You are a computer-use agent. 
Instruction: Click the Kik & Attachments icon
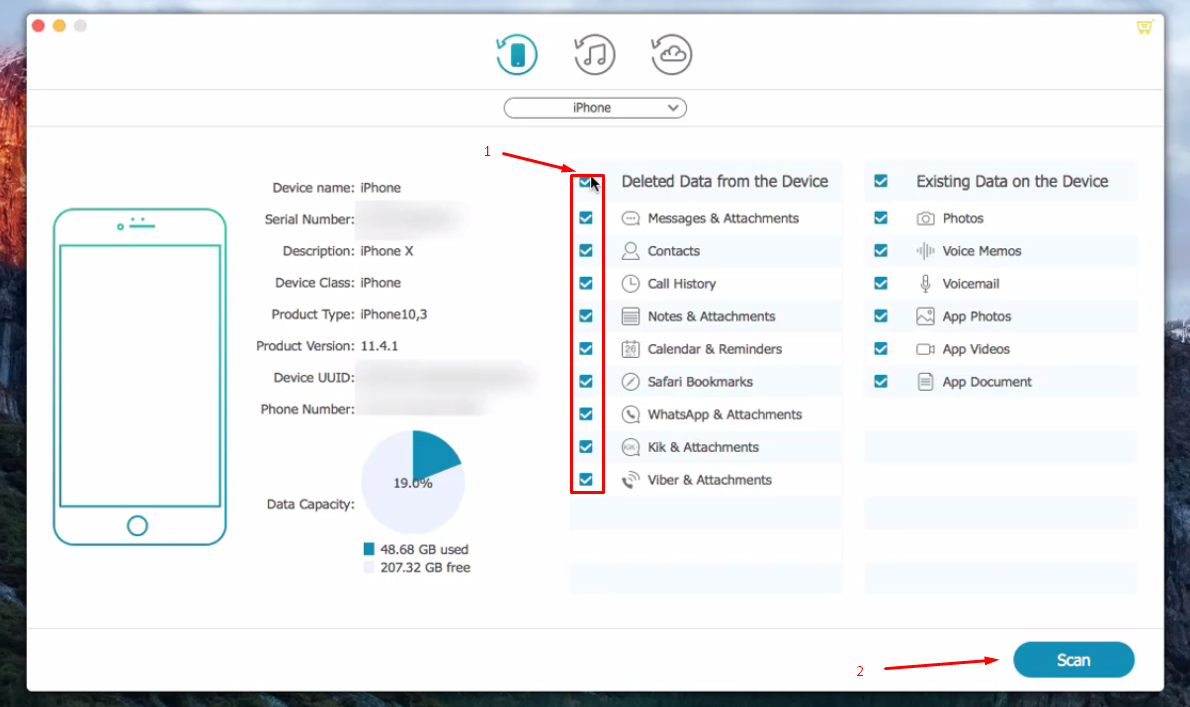coord(631,447)
